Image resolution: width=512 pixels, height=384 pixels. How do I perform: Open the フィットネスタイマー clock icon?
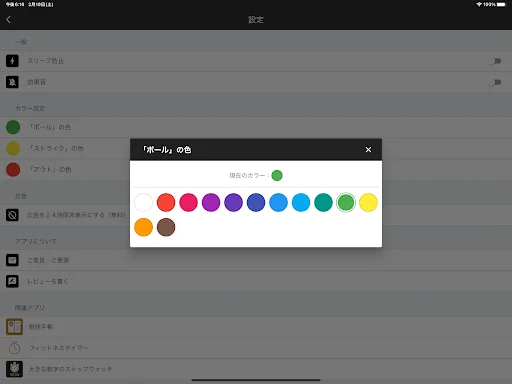click(14, 348)
